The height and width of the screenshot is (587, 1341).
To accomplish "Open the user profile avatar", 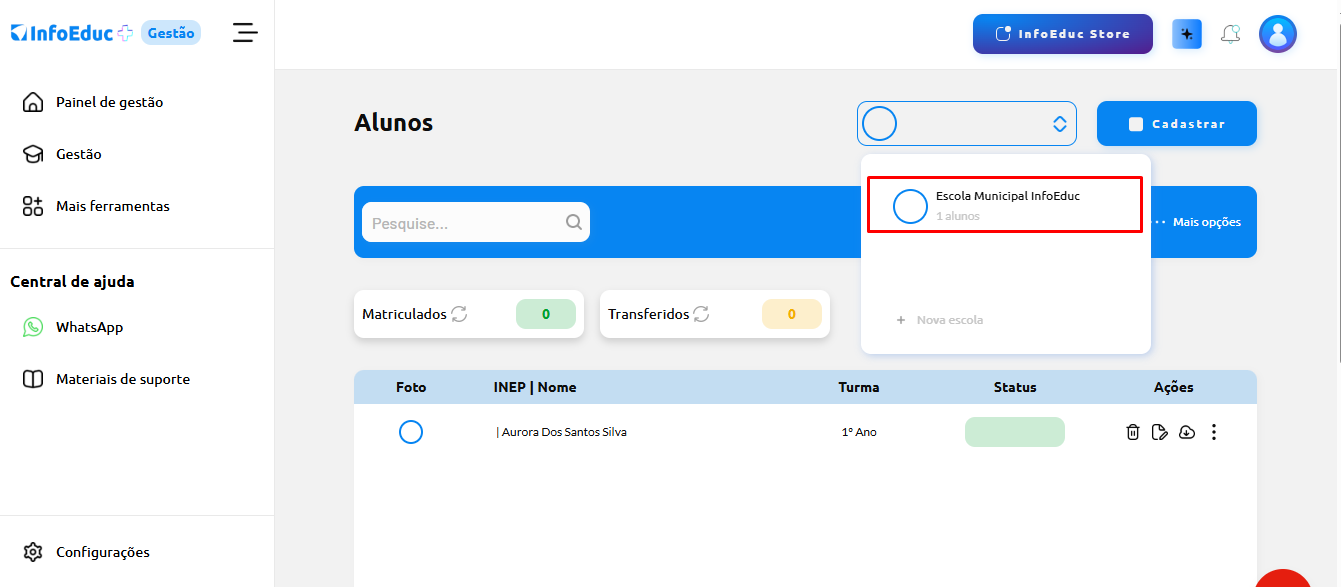I will [1278, 34].
